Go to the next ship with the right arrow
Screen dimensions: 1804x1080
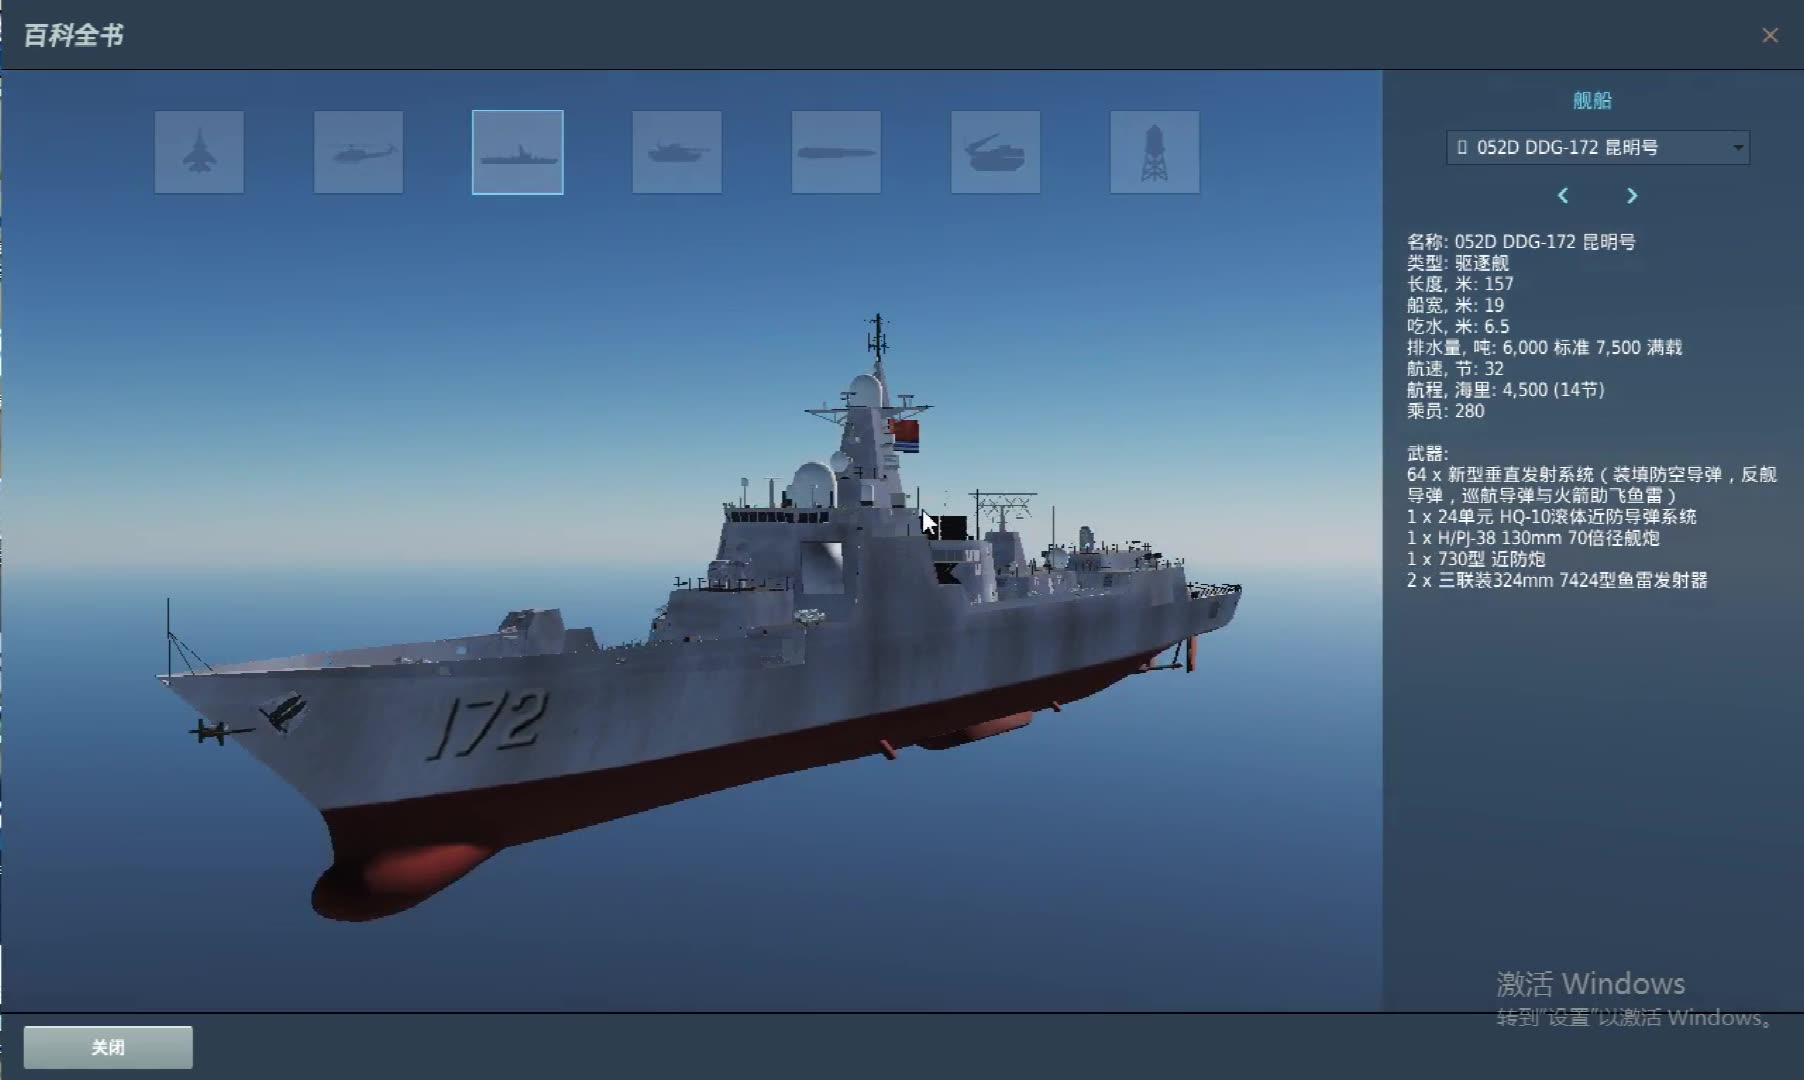[x=1631, y=196]
